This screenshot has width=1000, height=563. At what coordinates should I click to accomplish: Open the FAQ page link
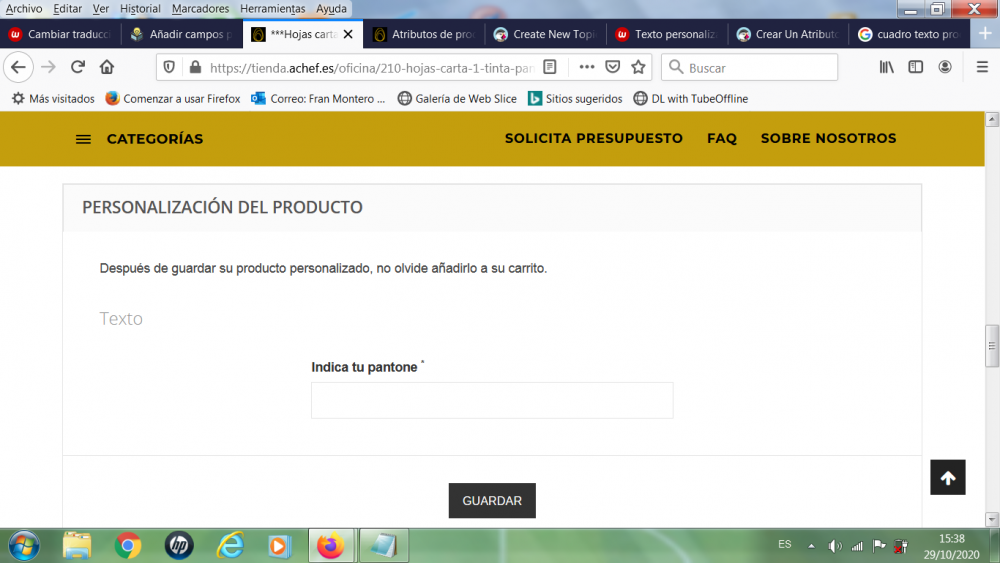coord(722,138)
